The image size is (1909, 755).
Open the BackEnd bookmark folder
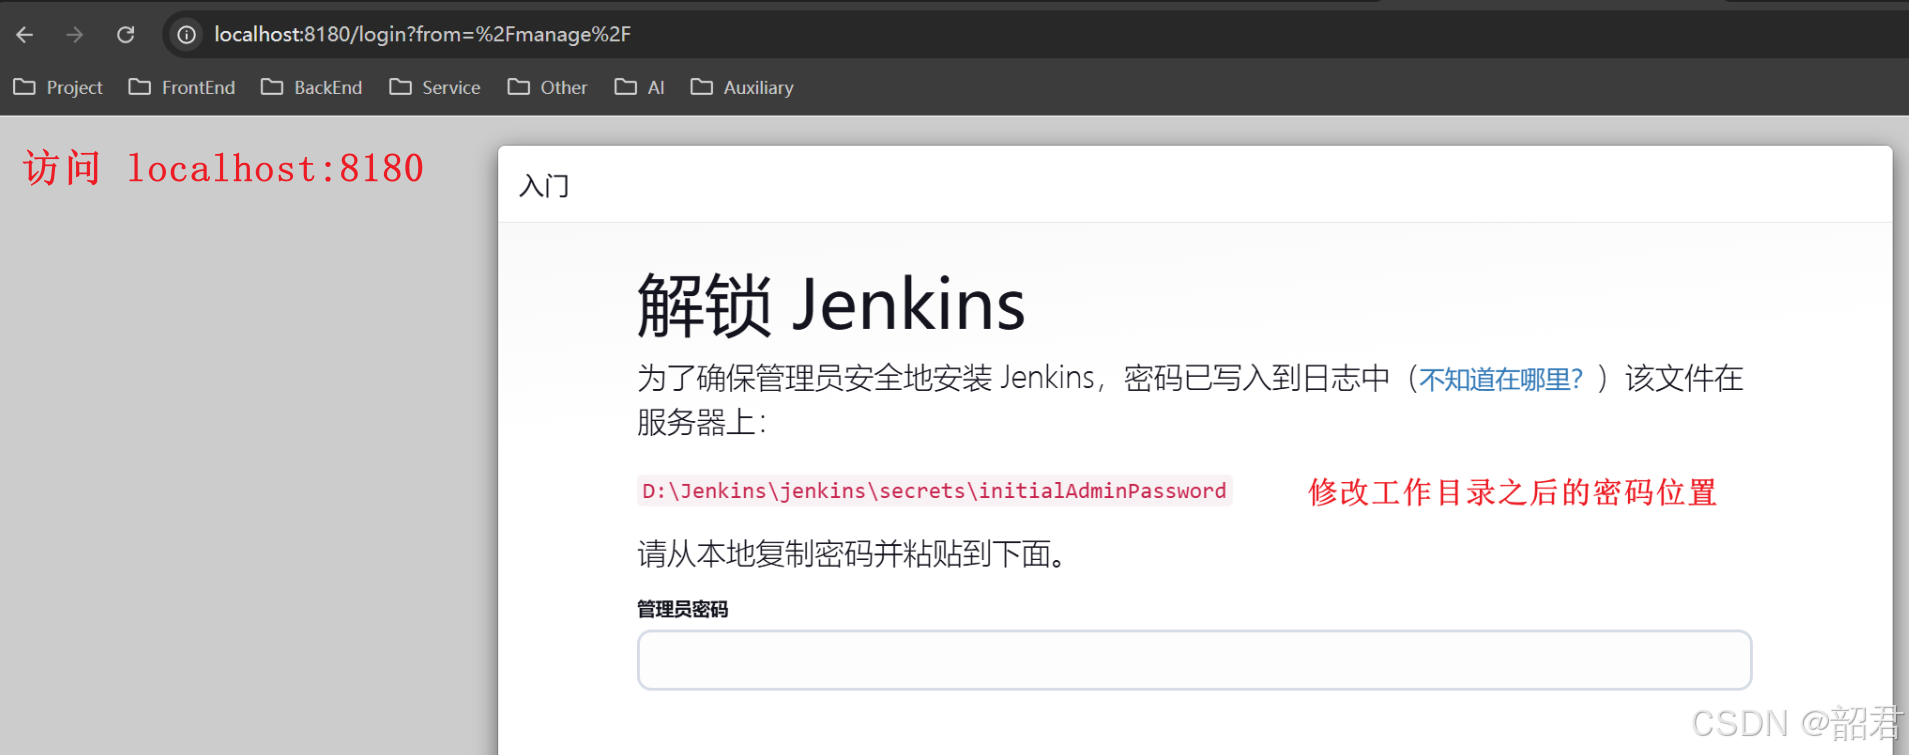tap(311, 87)
